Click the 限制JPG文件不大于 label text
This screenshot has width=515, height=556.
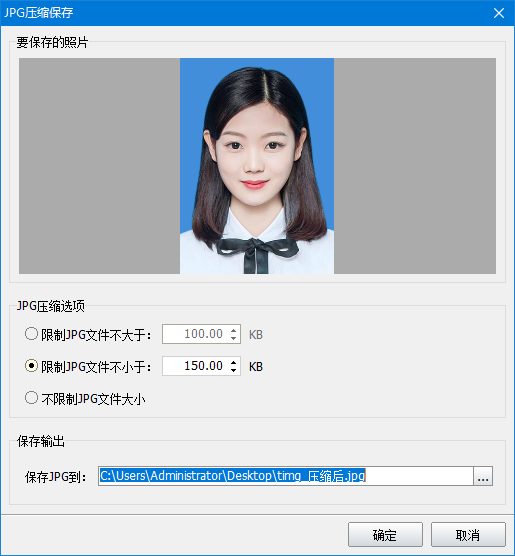pyautogui.click(x=96, y=335)
